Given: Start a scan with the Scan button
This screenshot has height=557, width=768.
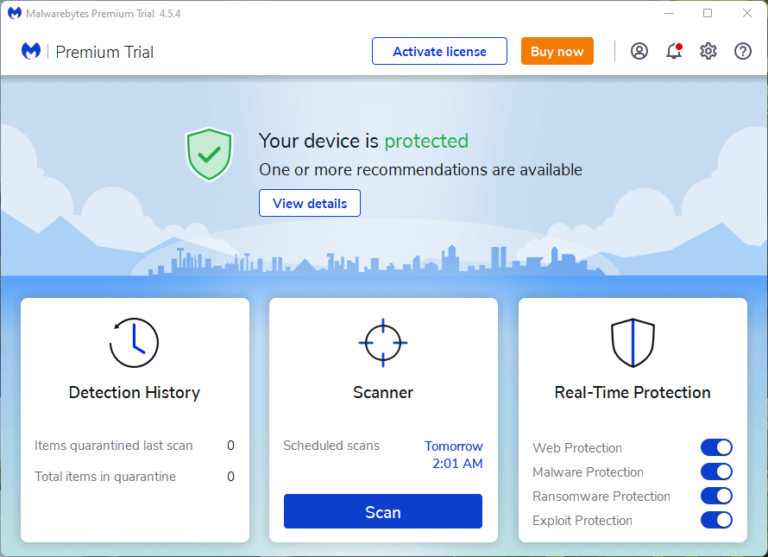Looking at the screenshot, I should (x=383, y=512).
